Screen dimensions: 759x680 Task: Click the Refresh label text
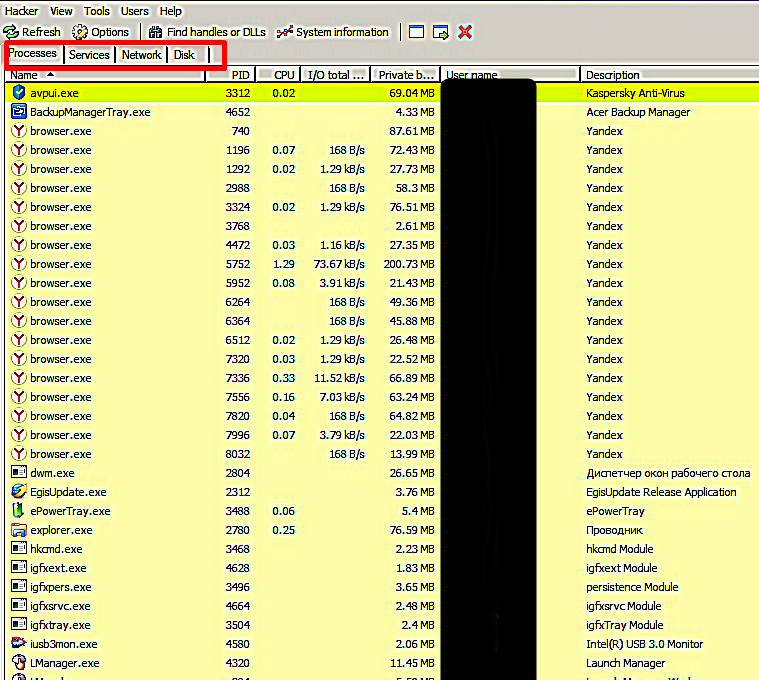tap(41, 32)
